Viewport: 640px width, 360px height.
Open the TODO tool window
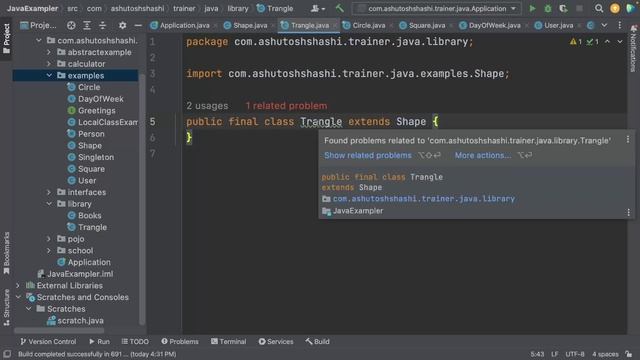[x=135, y=341]
